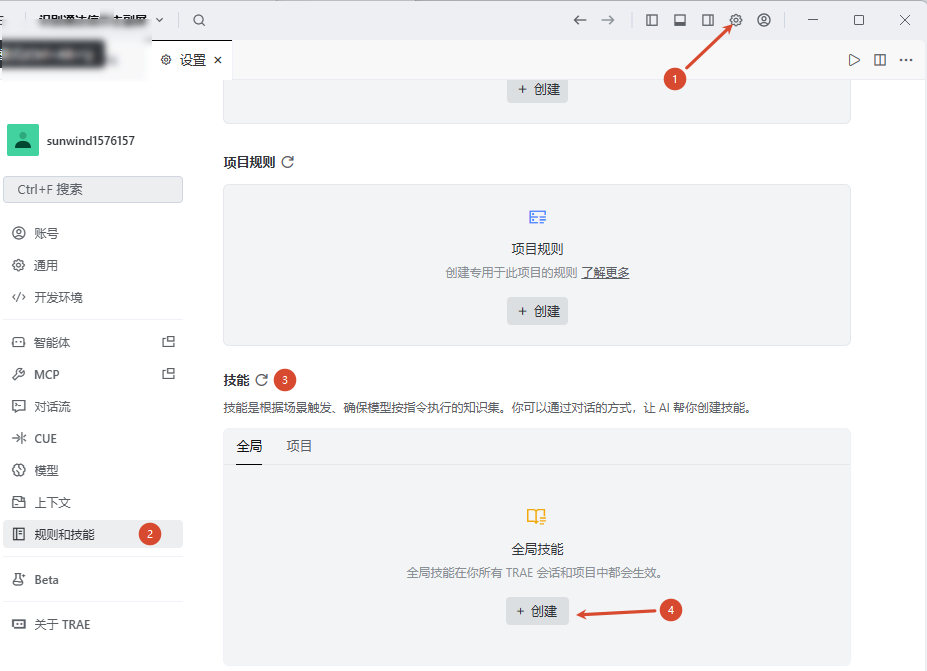Switch to the 全局 skills tab
Image resolution: width=927 pixels, height=671 pixels.
(249, 446)
